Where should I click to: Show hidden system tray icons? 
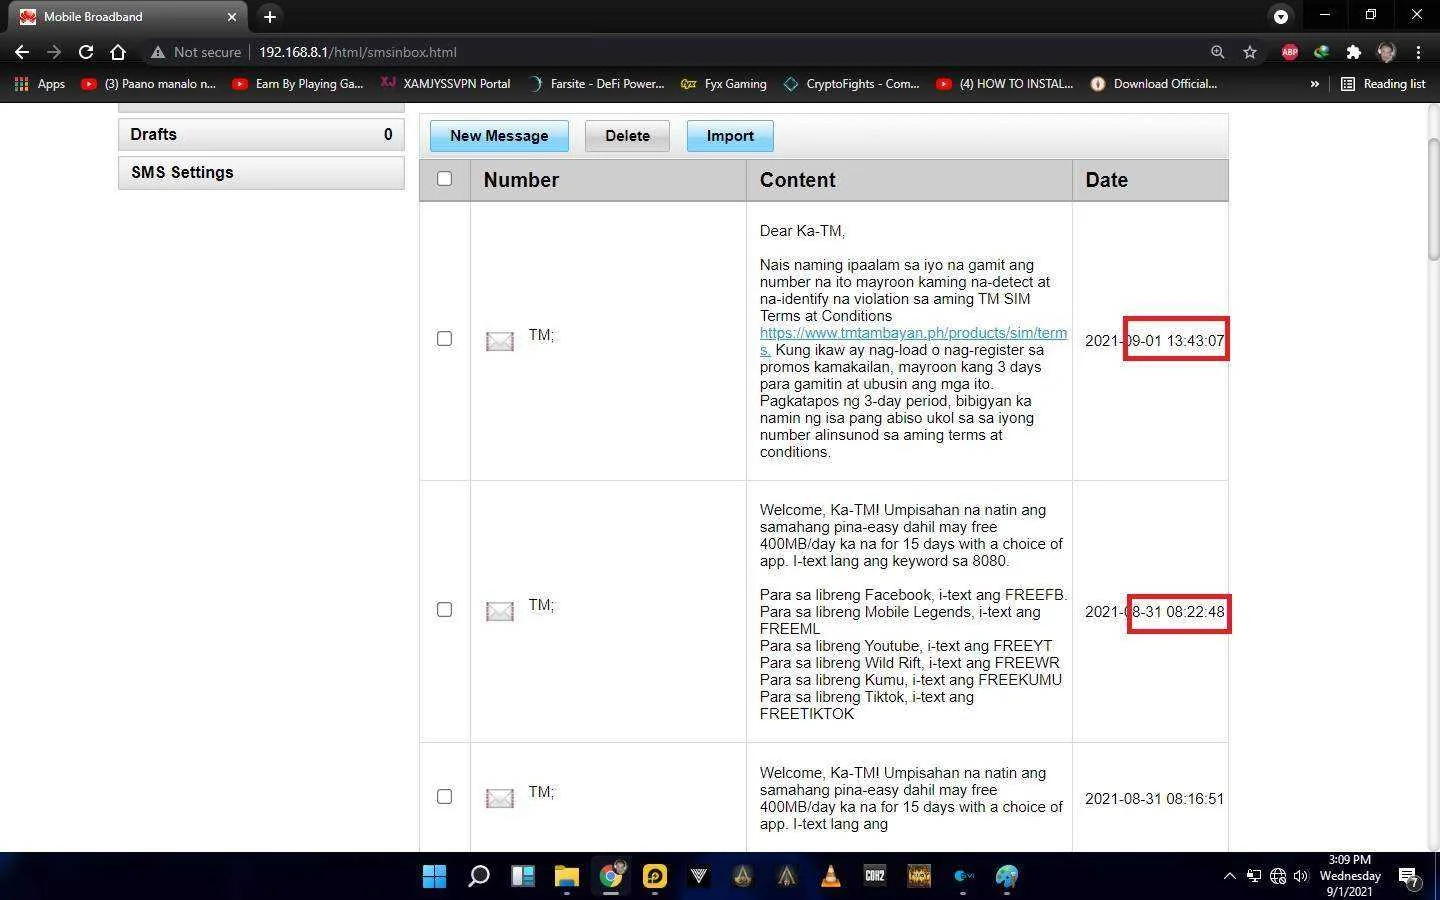click(x=1229, y=876)
